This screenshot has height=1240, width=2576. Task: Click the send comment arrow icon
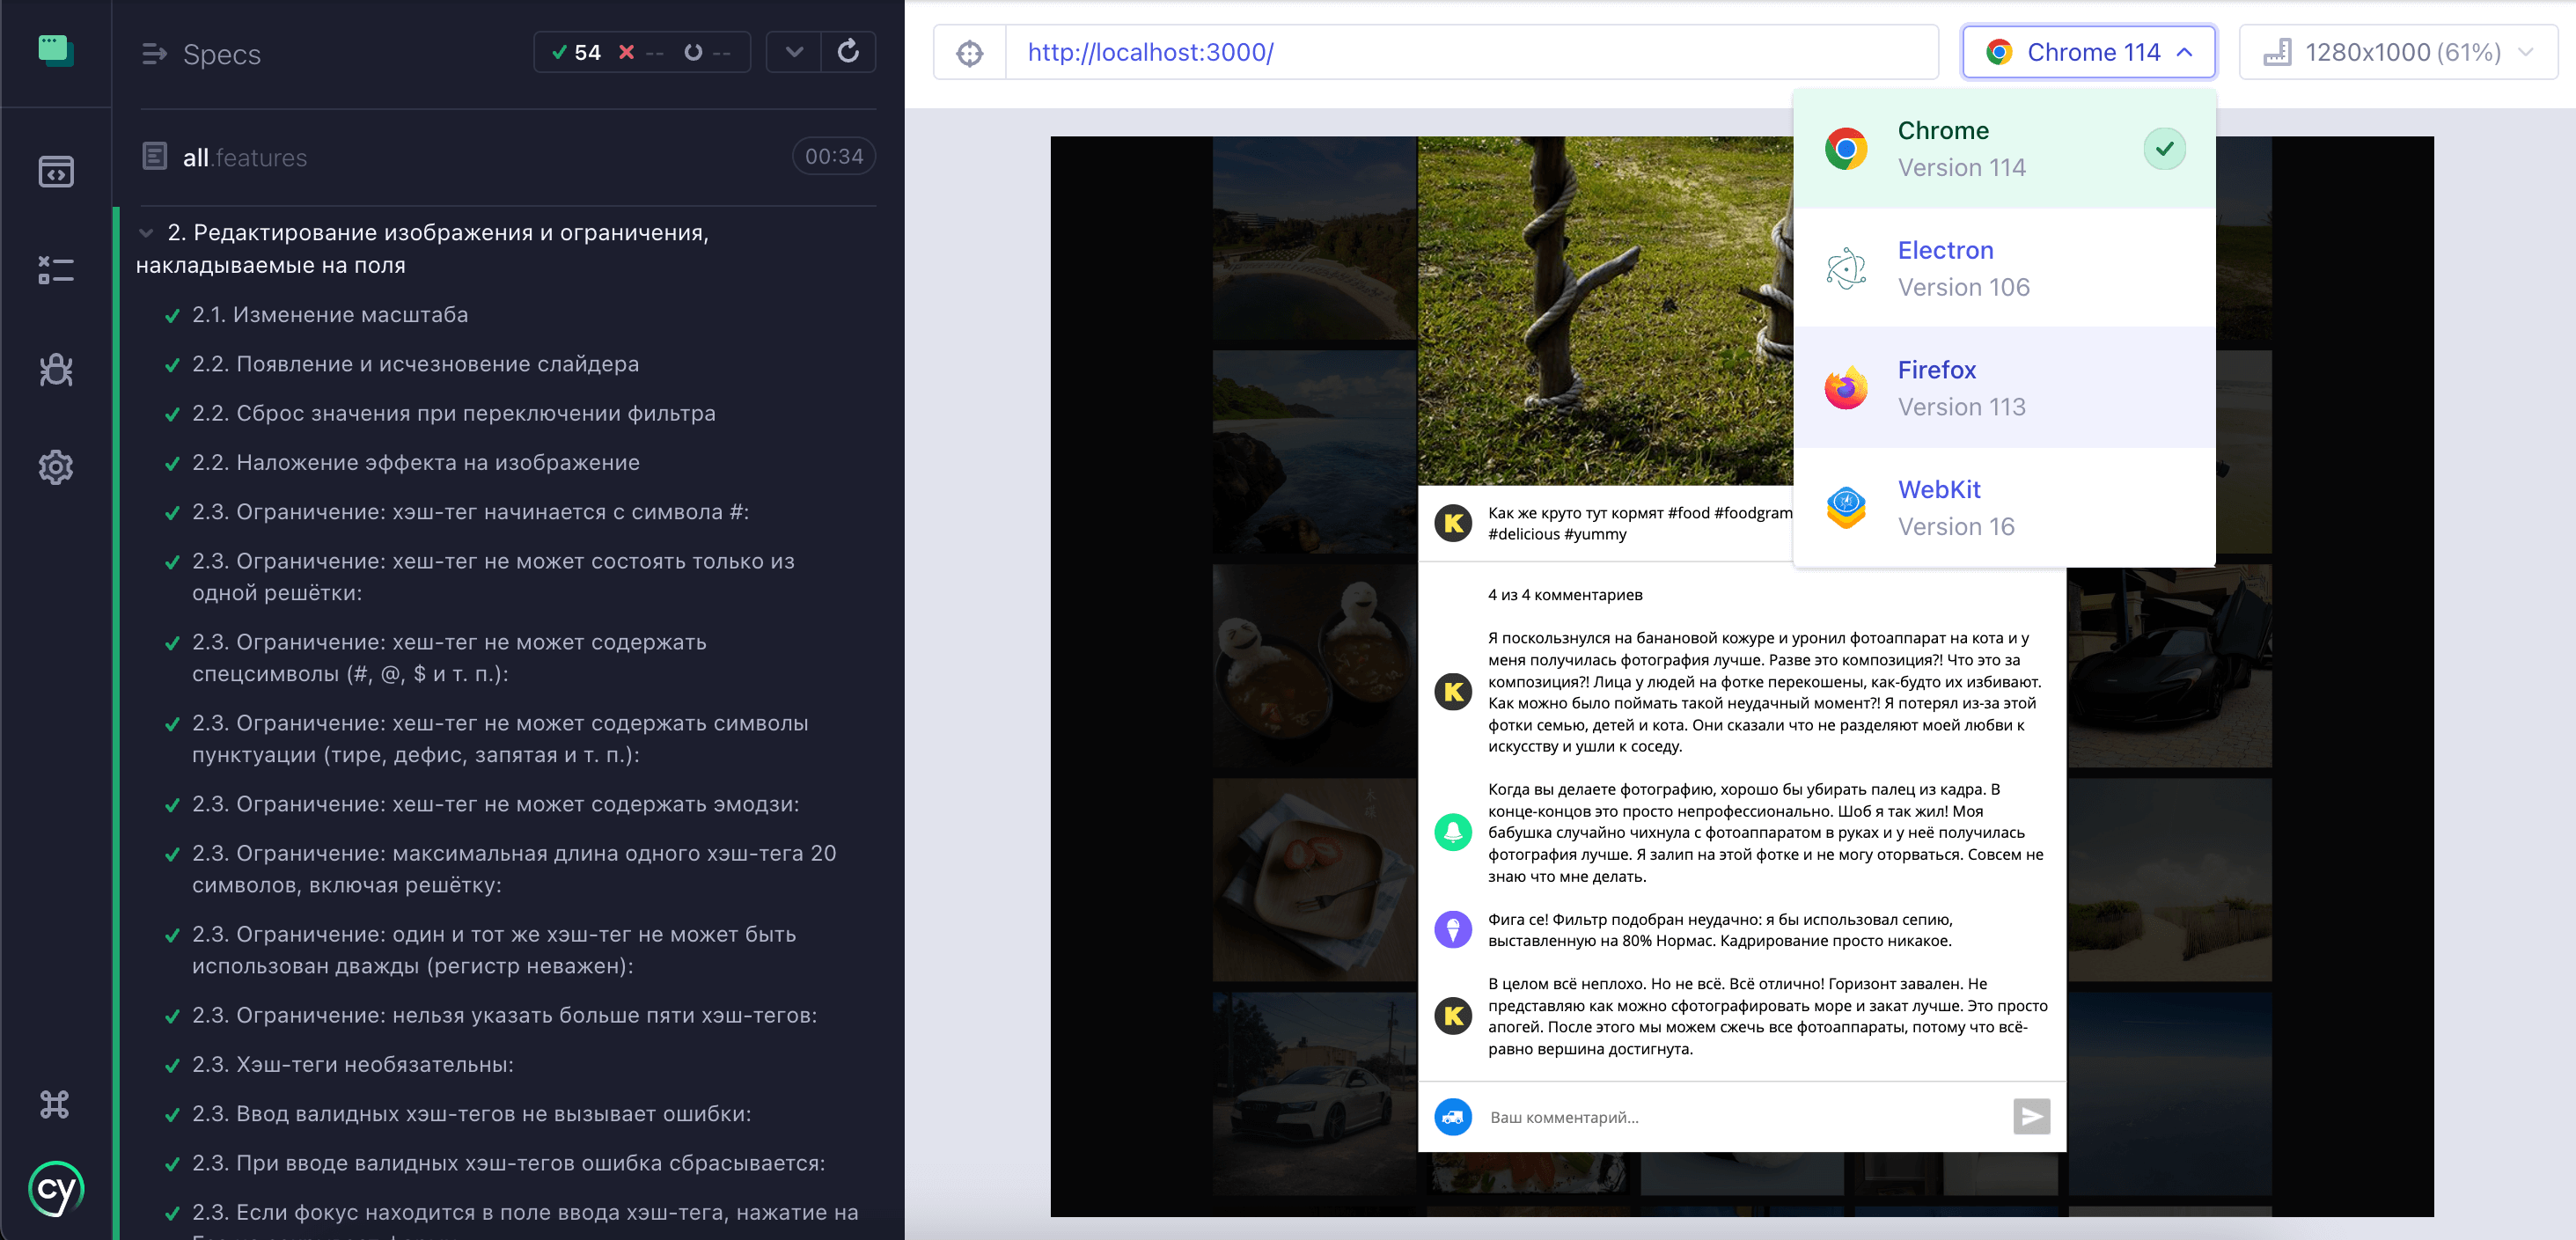click(2030, 1117)
